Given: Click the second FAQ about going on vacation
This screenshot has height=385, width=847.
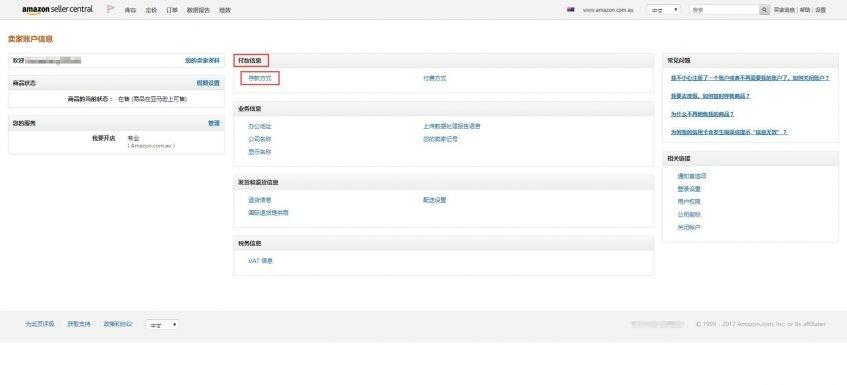Looking at the screenshot, I should coord(710,96).
